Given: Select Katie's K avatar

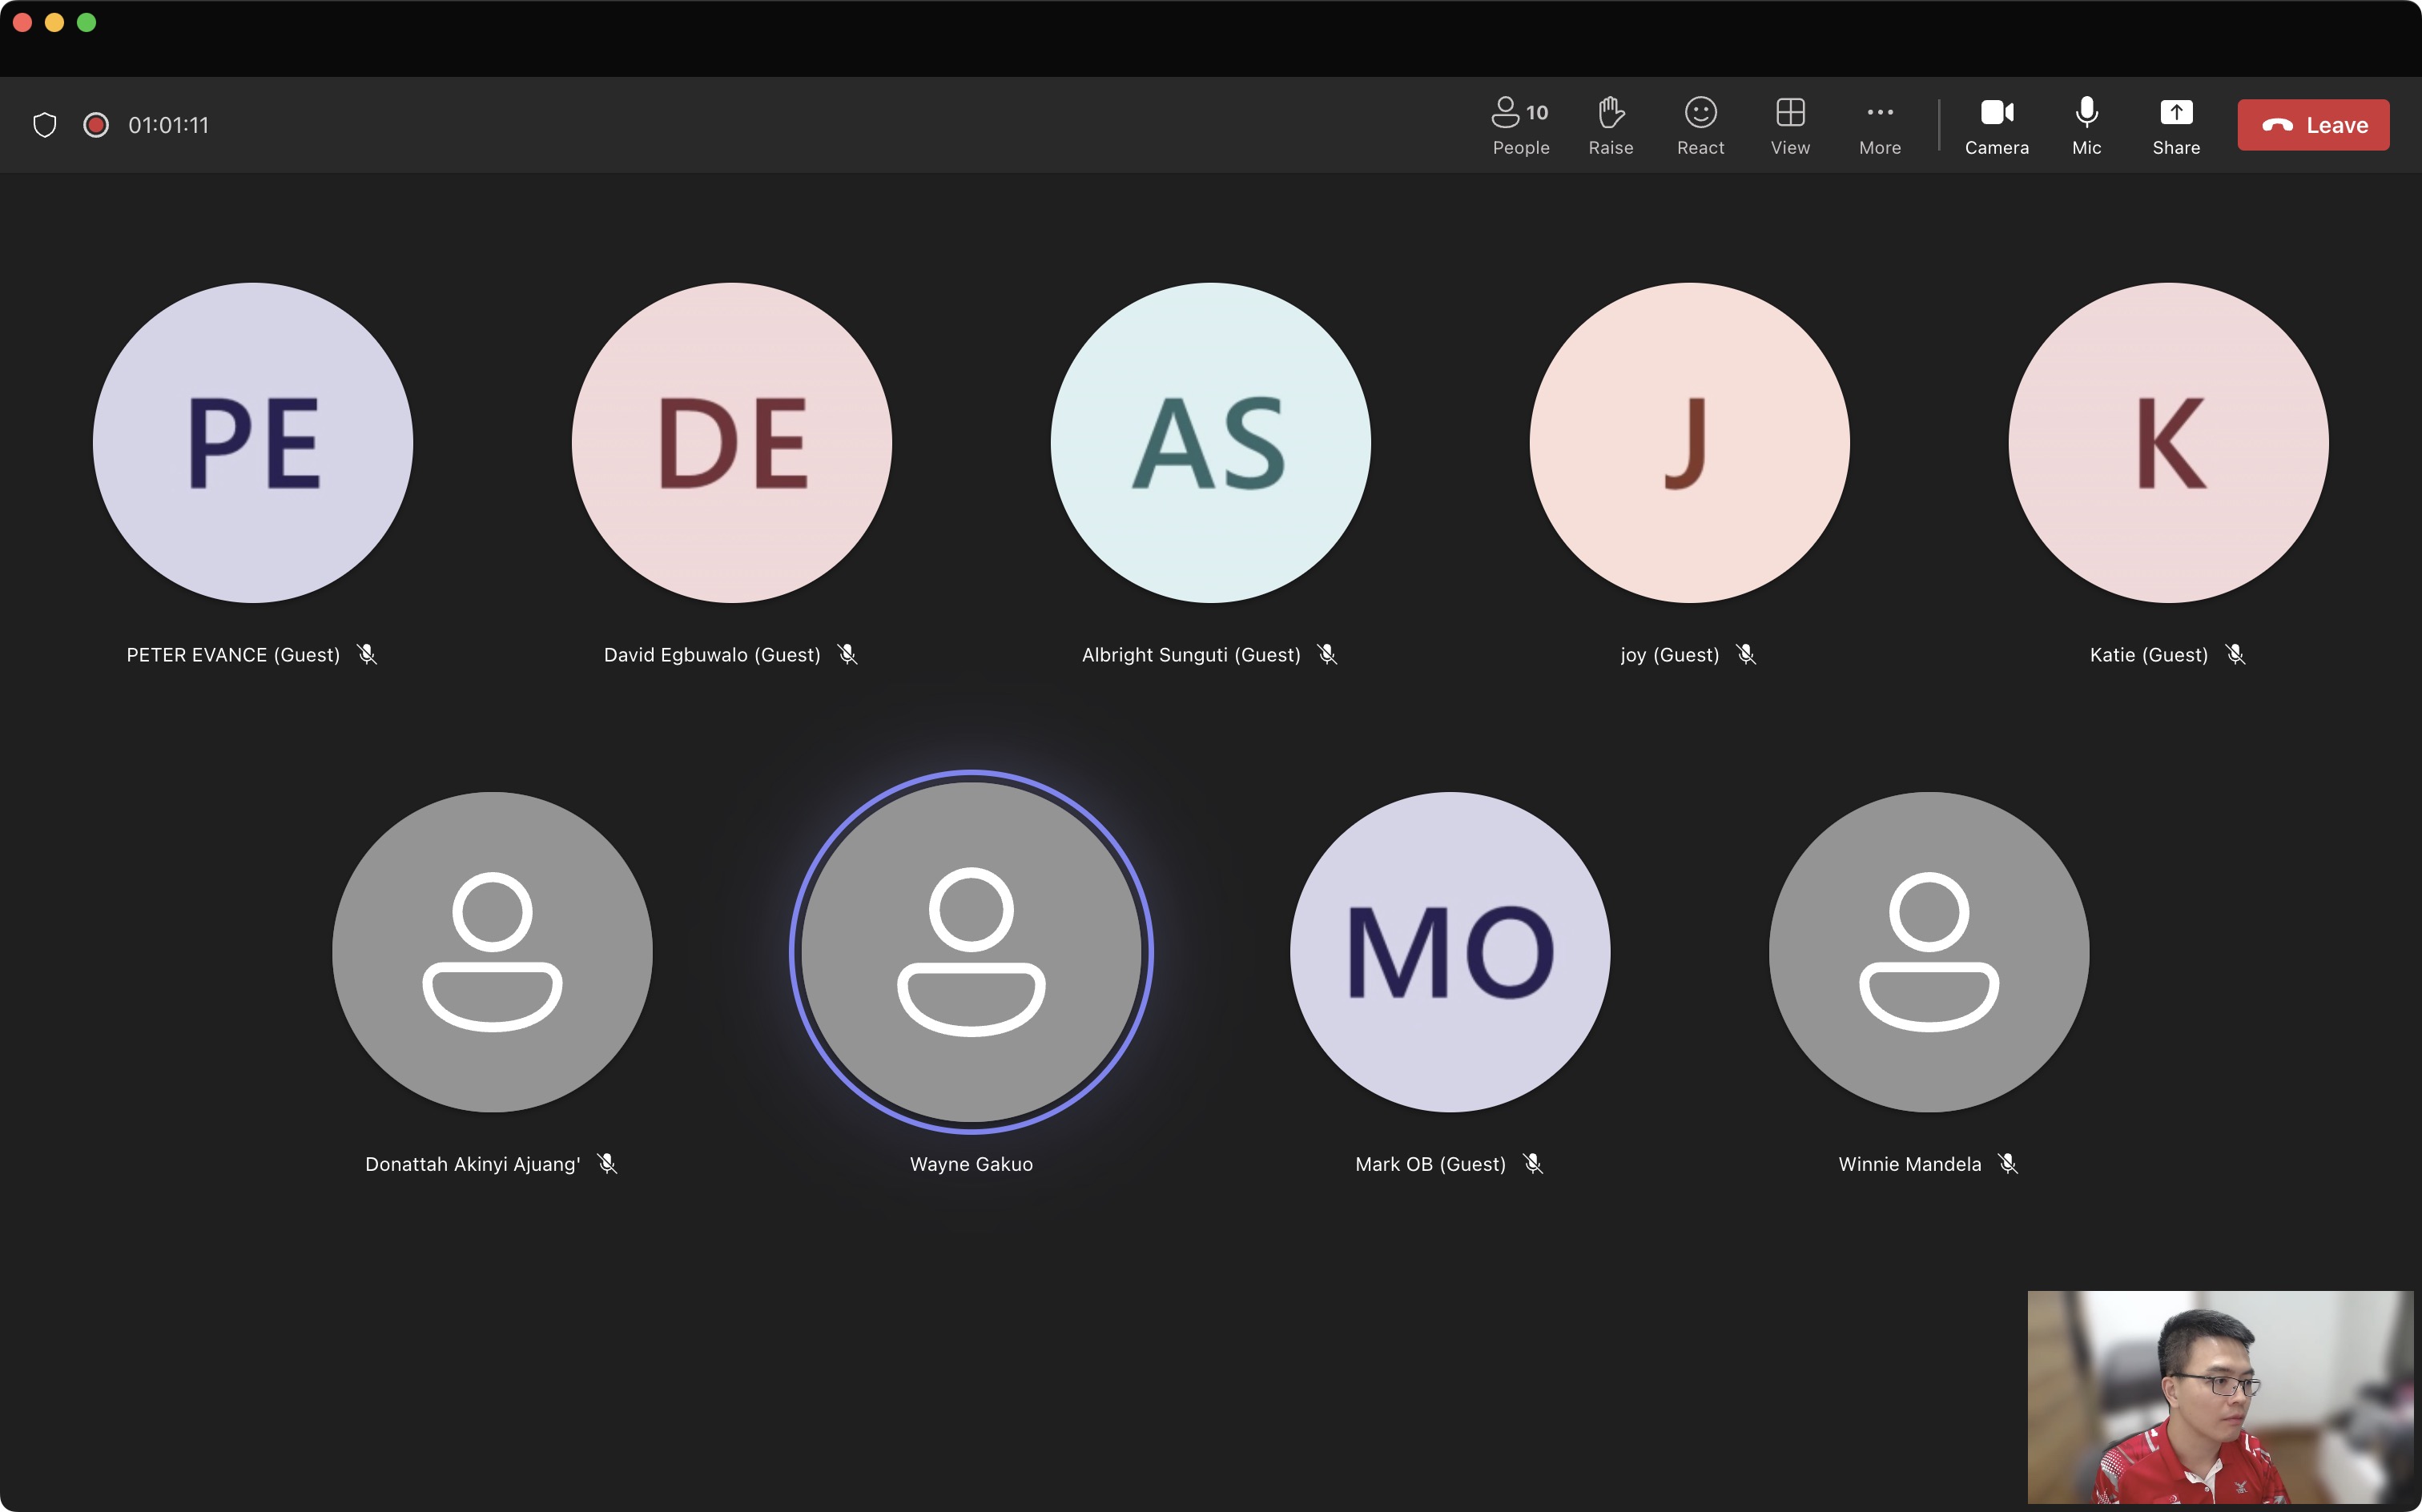Looking at the screenshot, I should point(2168,442).
